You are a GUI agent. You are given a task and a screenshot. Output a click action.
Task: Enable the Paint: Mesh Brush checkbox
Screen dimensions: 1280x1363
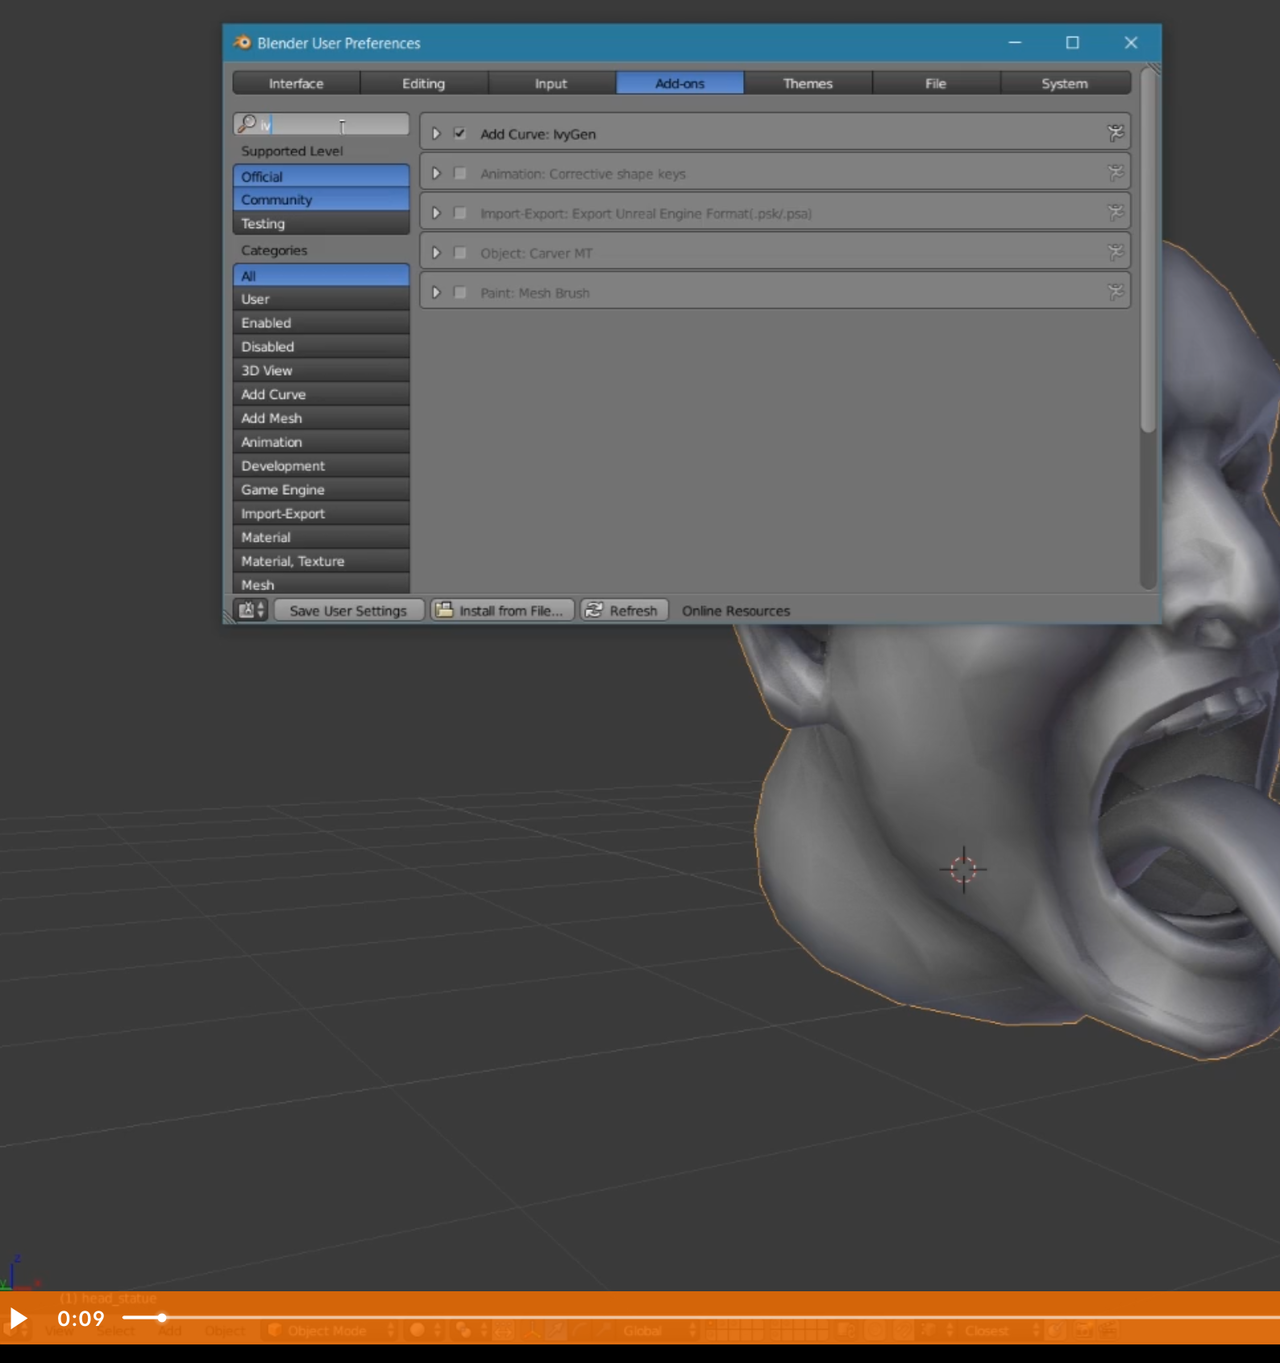[460, 292]
